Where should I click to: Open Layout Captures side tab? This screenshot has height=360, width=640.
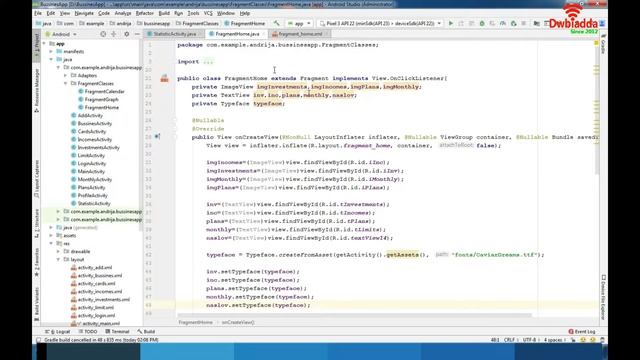point(36,179)
